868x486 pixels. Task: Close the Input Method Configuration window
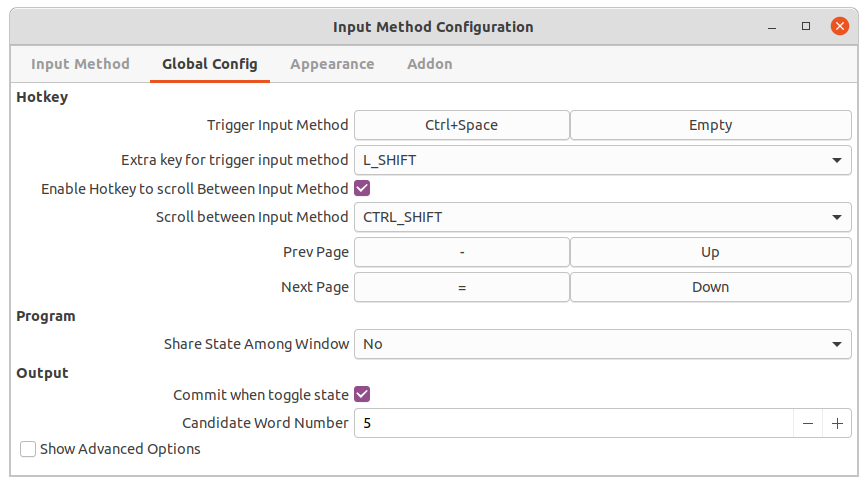pyautogui.click(x=840, y=26)
